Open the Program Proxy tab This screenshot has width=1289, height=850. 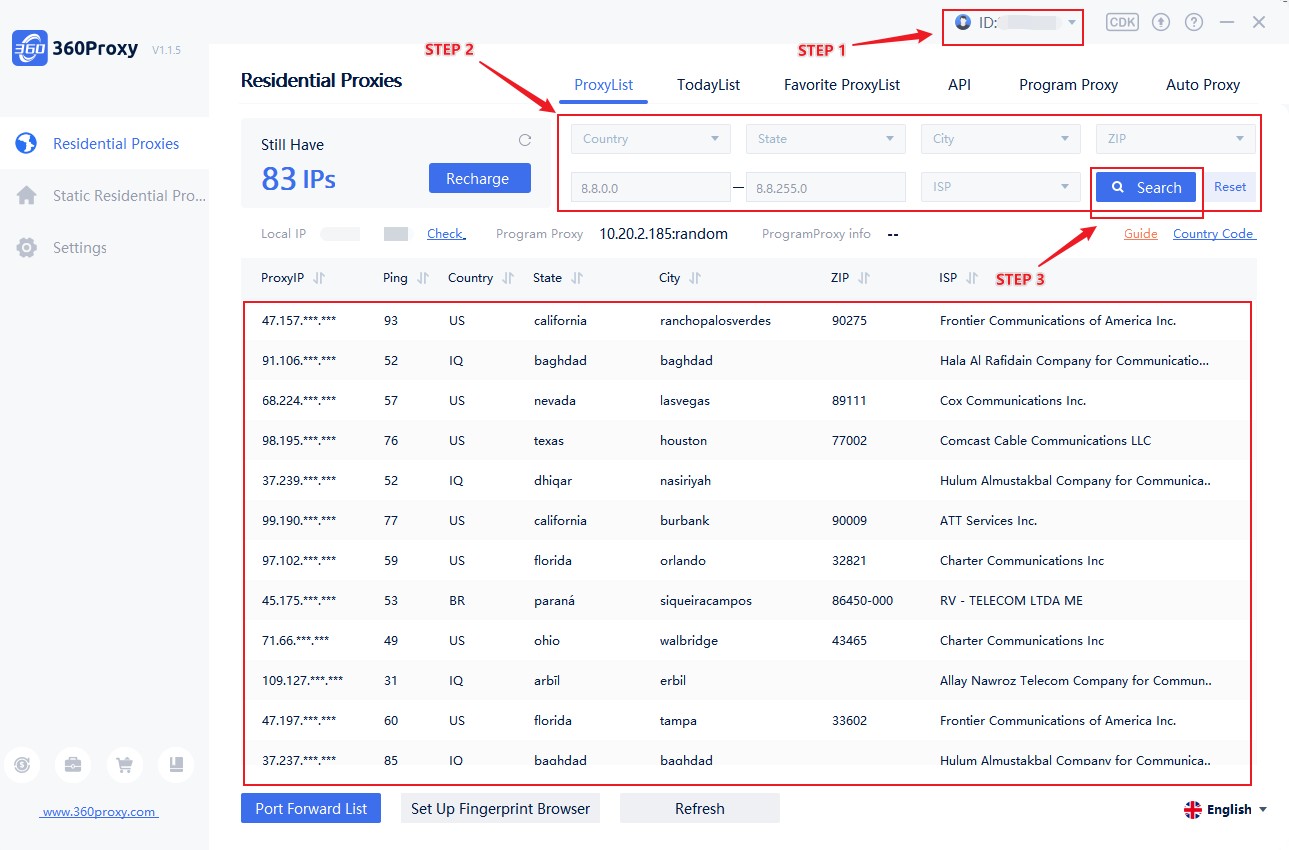(x=1068, y=85)
